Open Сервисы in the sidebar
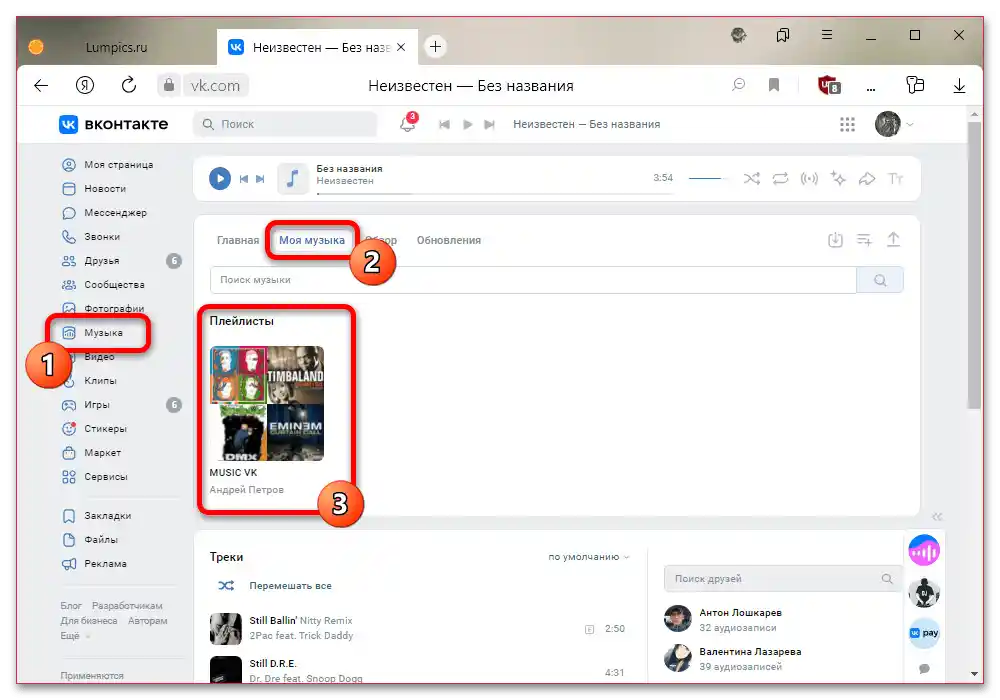The height and width of the screenshot is (700, 1000). 94,477
